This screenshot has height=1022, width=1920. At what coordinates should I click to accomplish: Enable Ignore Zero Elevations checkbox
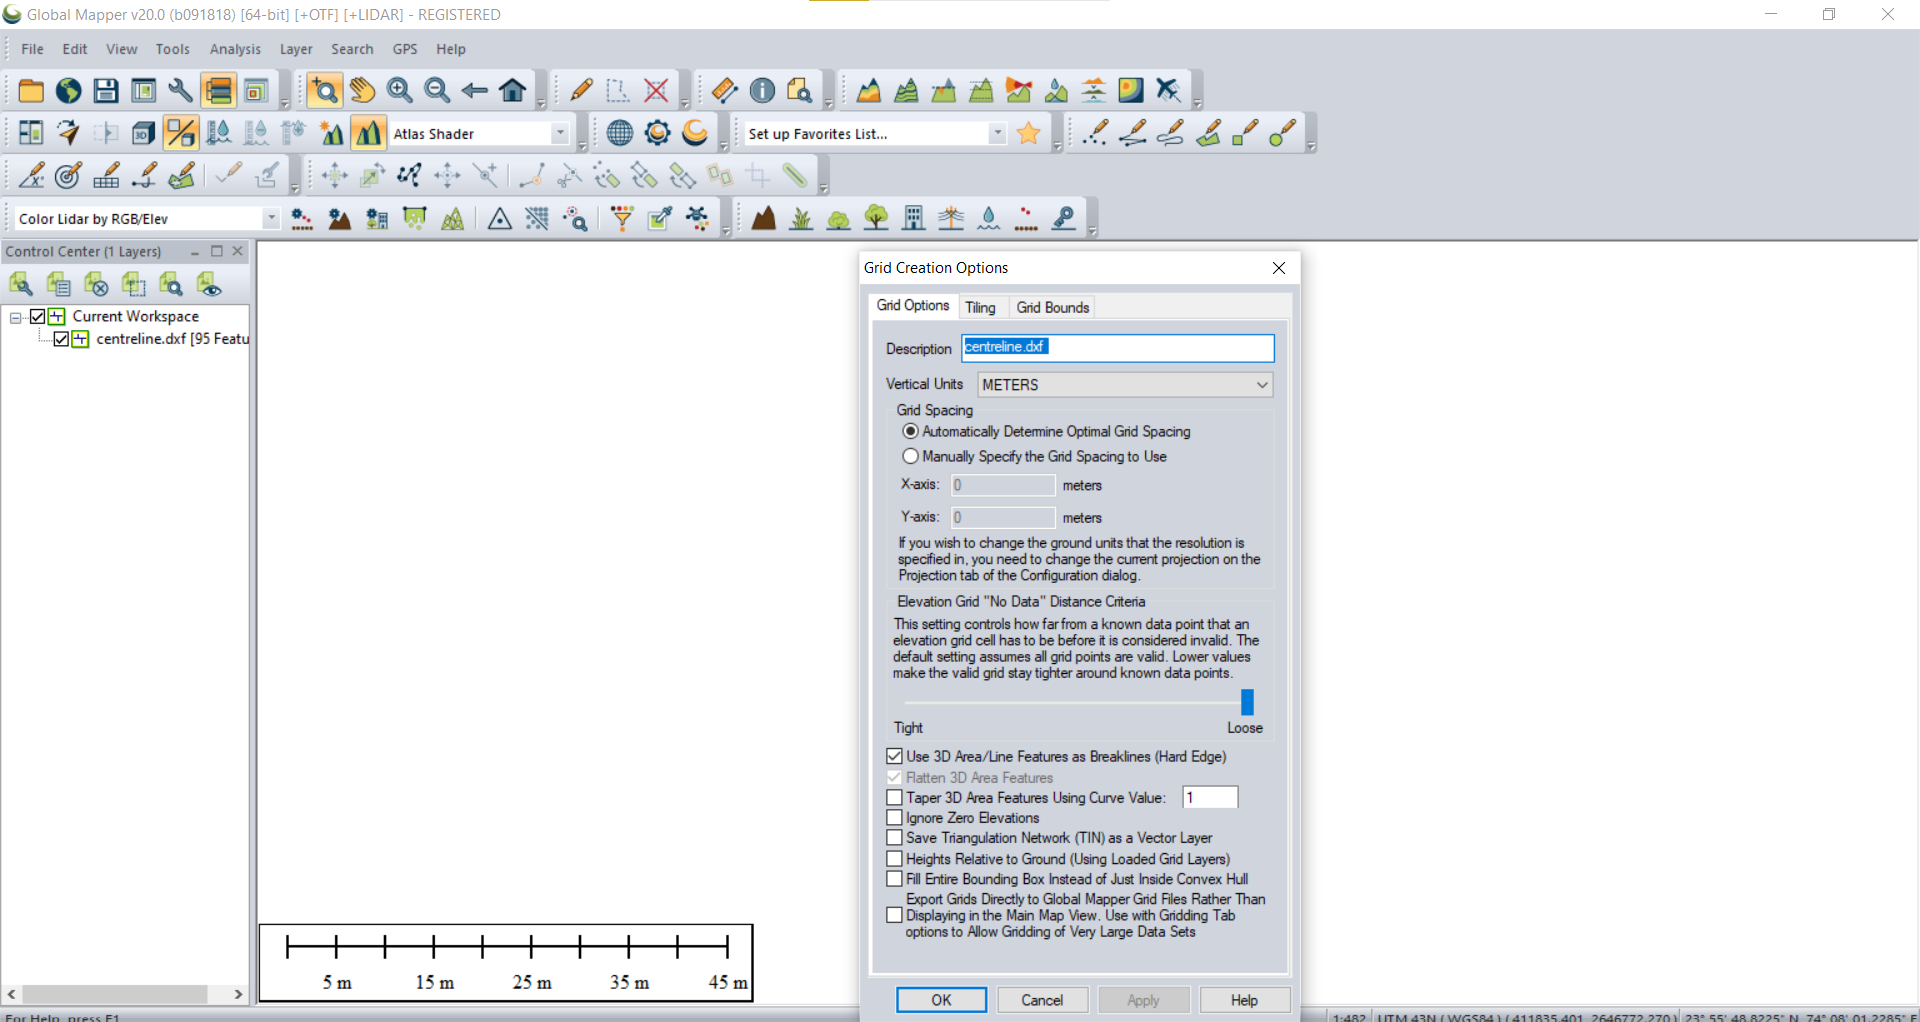(895, 818)
